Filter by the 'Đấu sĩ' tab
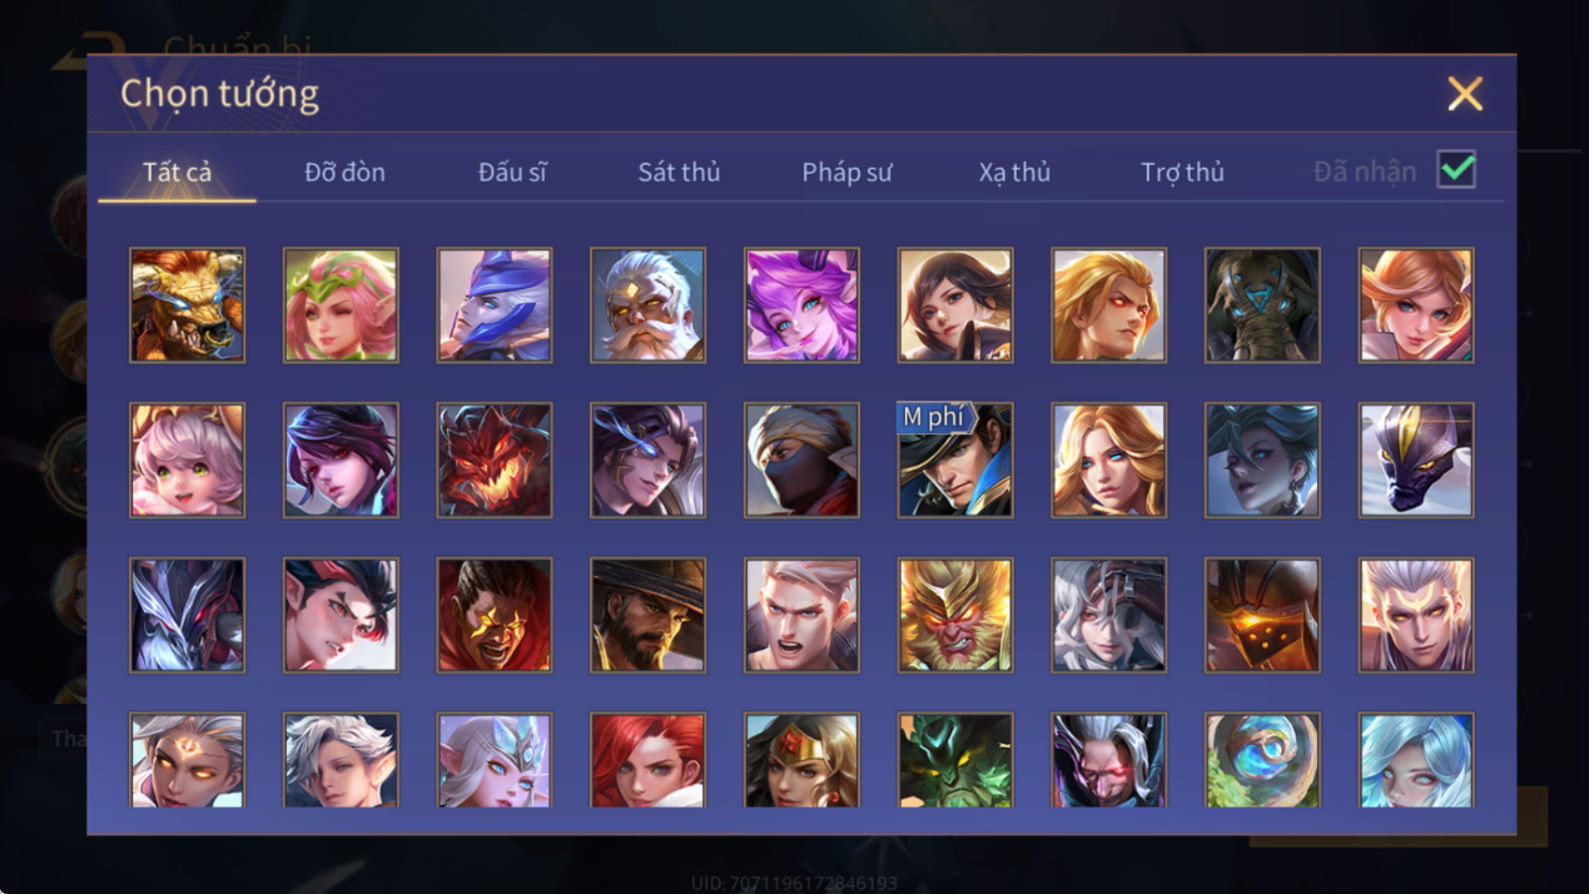This screenshot has height=894, width=1589. pyautogui.click(x=512, y=172)
